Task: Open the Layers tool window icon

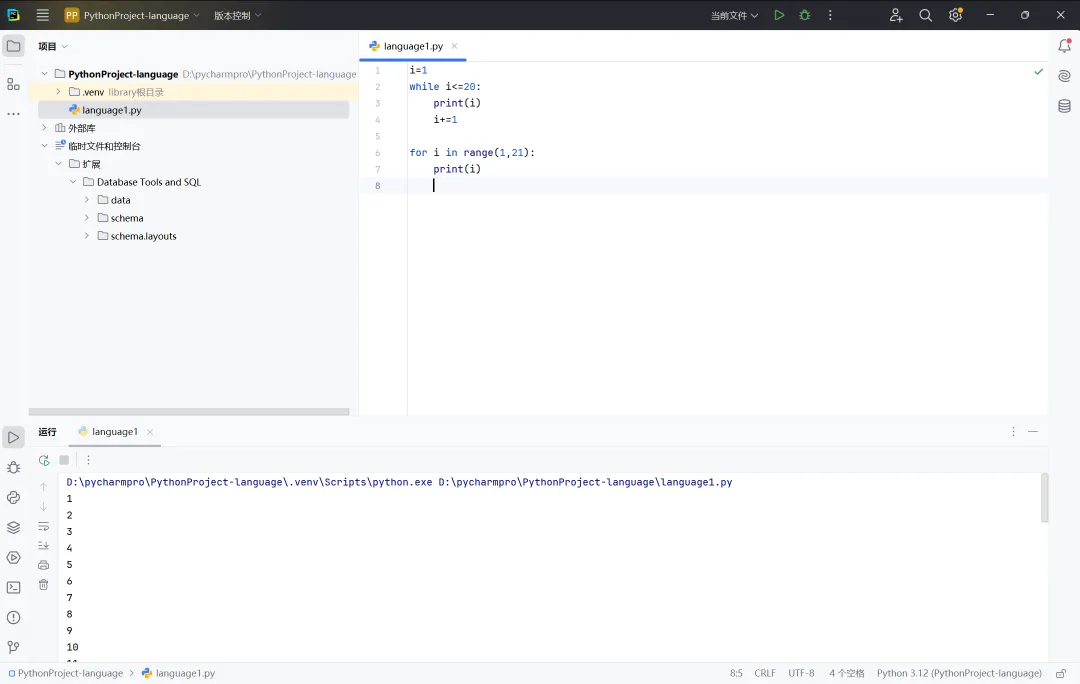Action: [x=13, y=528]
